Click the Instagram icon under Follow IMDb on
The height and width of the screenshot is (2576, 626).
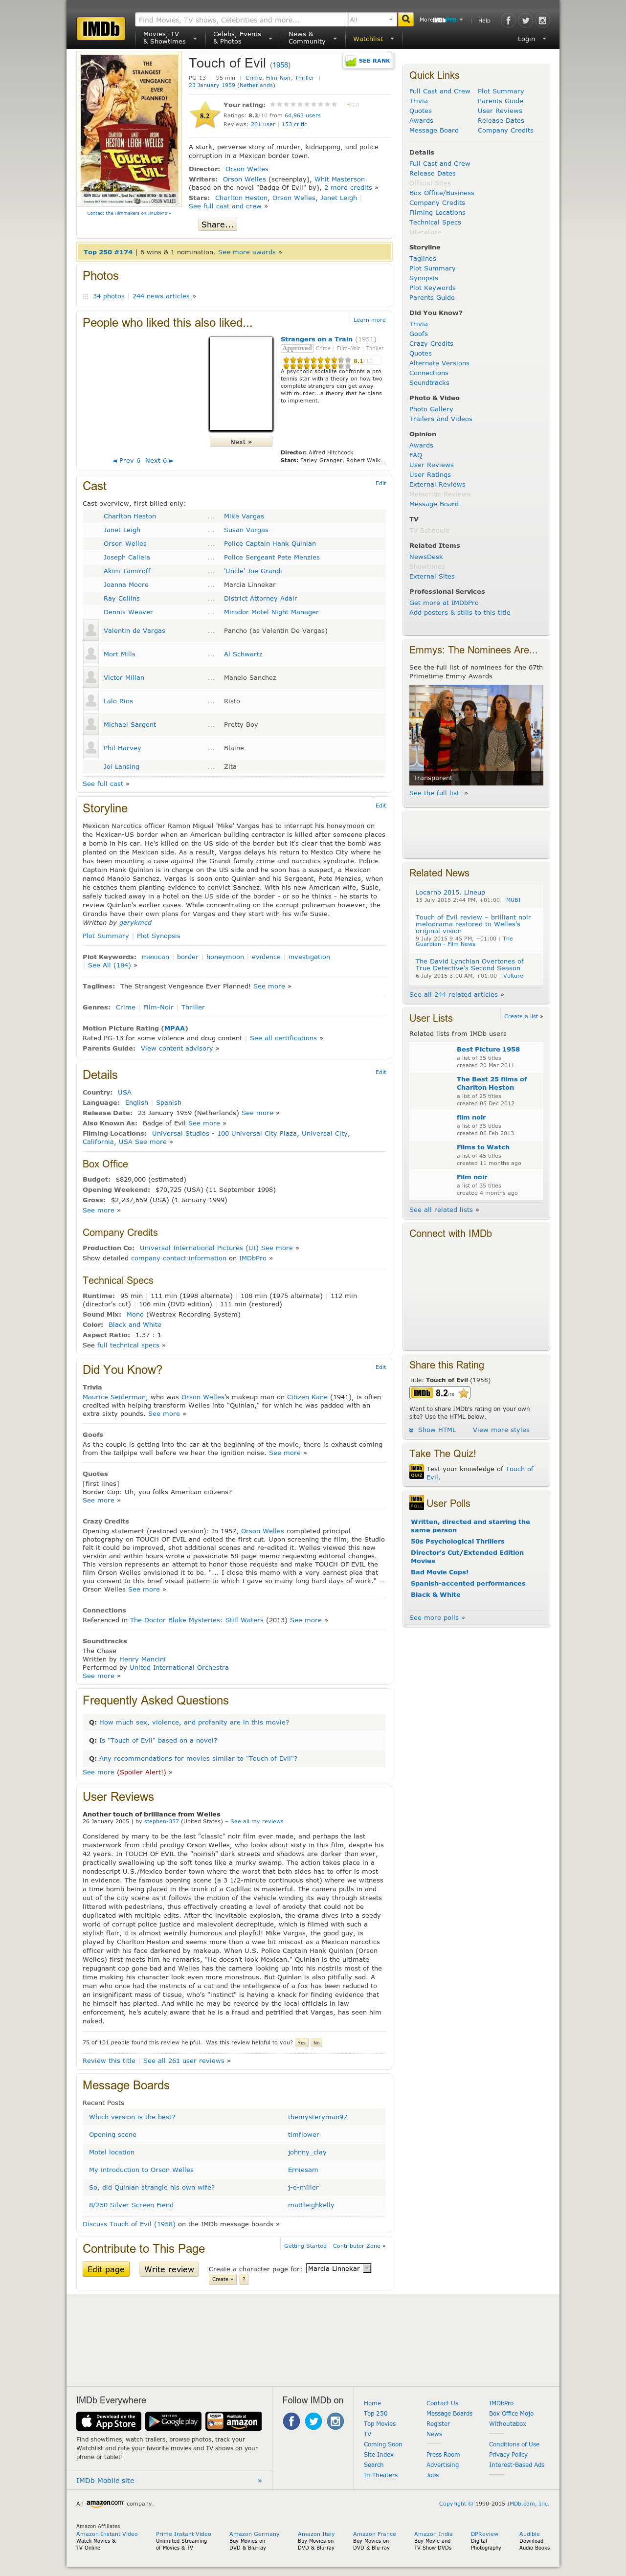coord(335,2421)
